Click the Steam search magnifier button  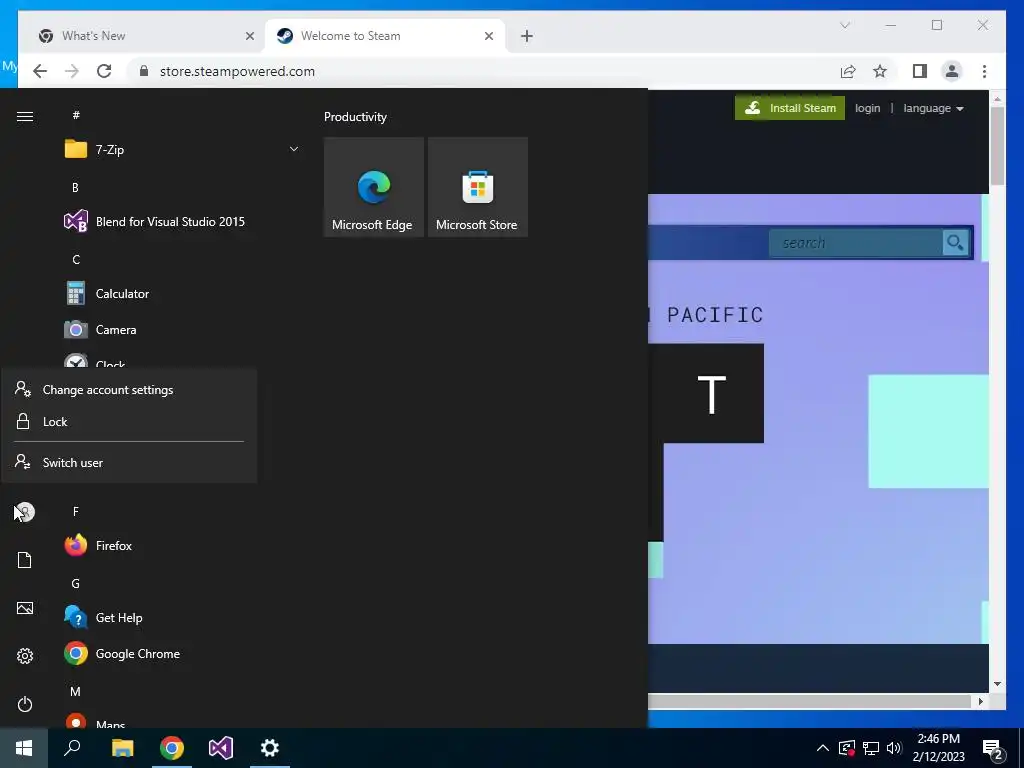(955, 243)
